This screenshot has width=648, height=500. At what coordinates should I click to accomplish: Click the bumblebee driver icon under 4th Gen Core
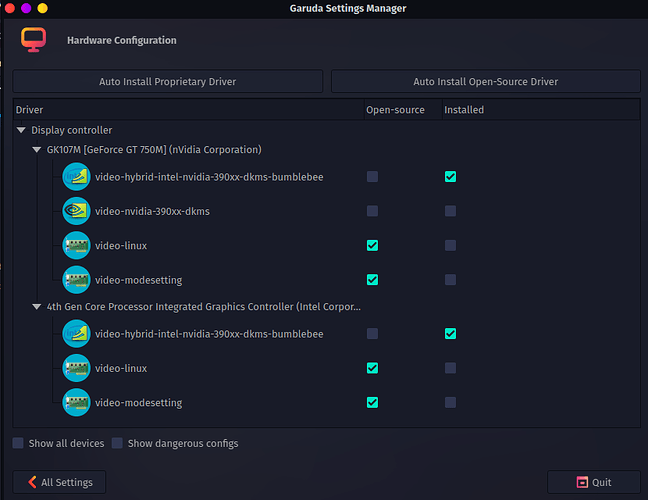pos(76,334)
